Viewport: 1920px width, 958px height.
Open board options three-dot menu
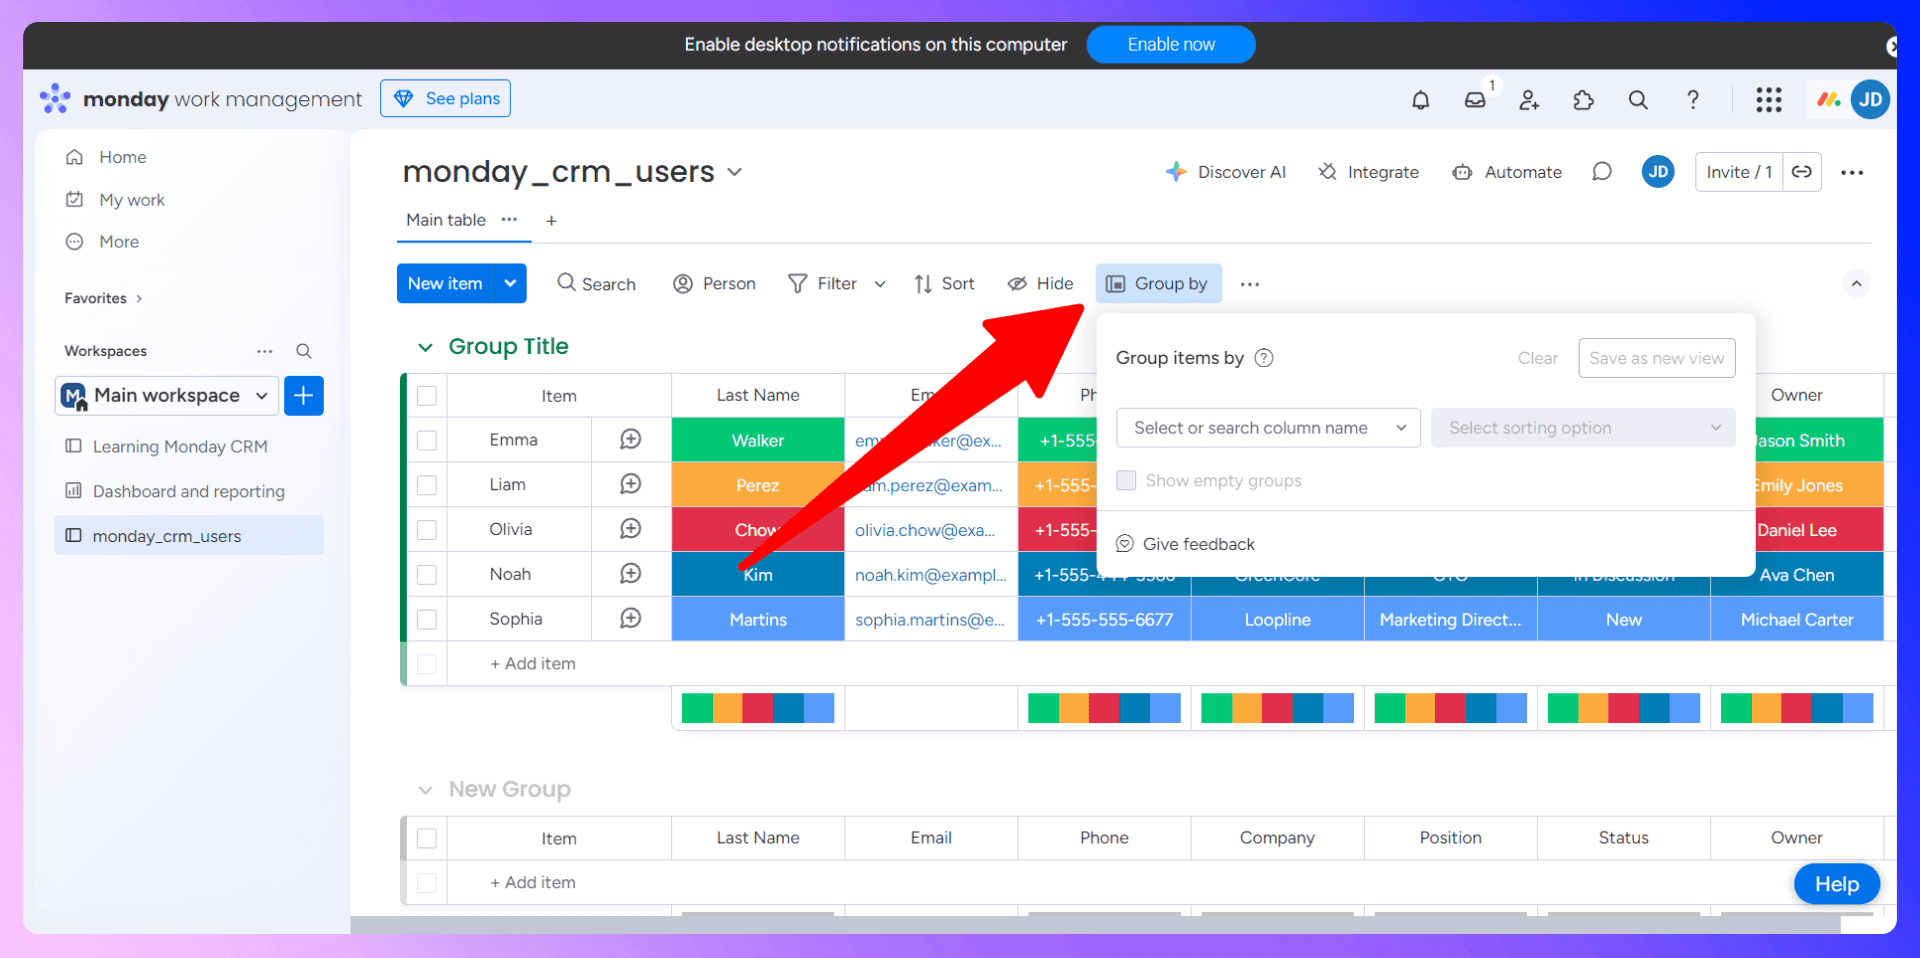[1852, 172]
